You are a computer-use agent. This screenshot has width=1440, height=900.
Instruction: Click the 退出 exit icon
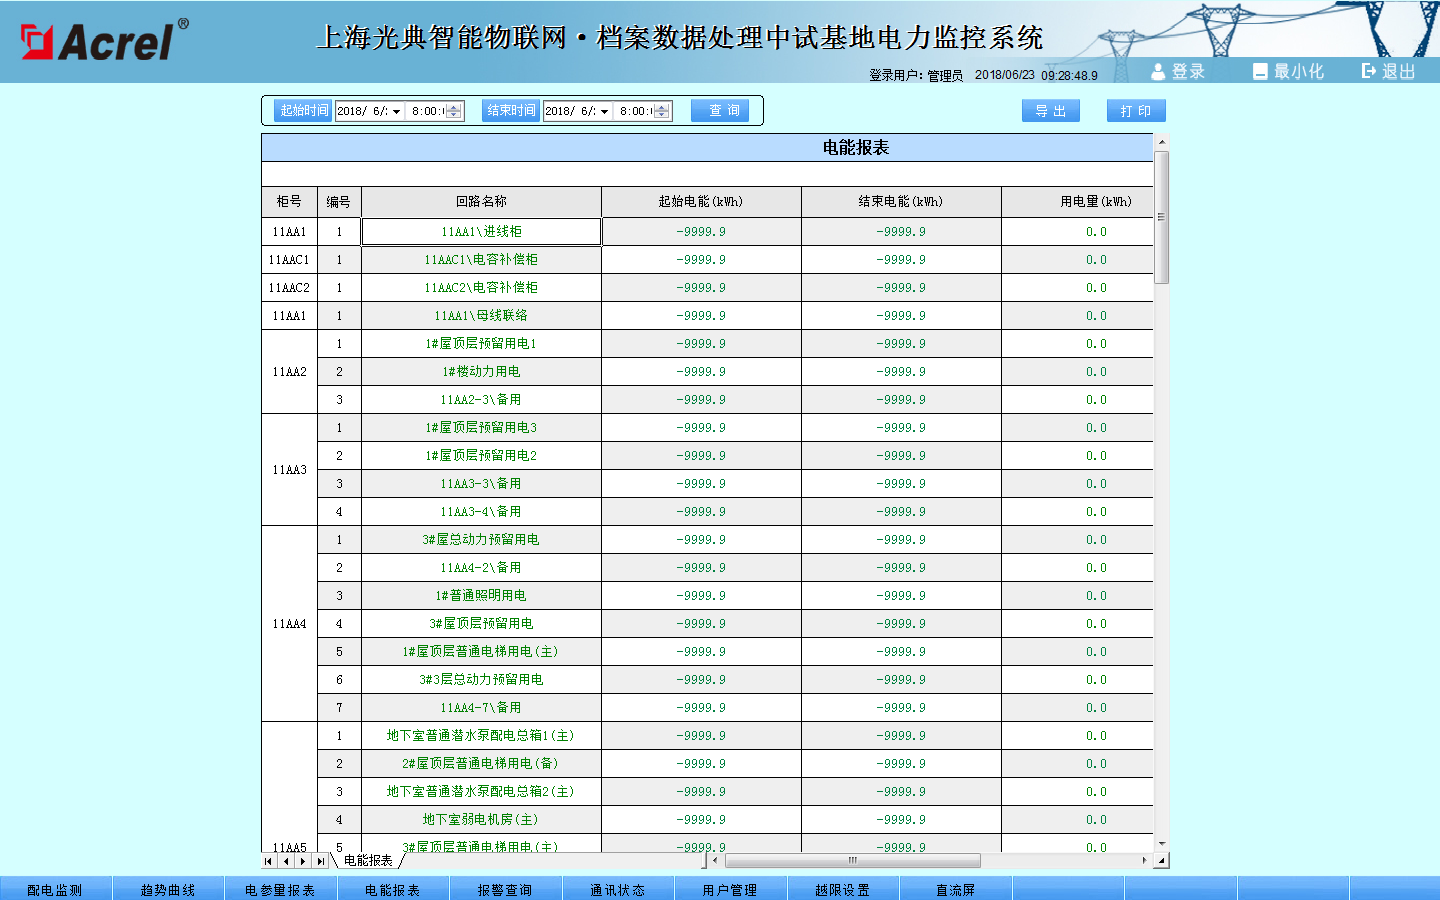click(1368, 71)
